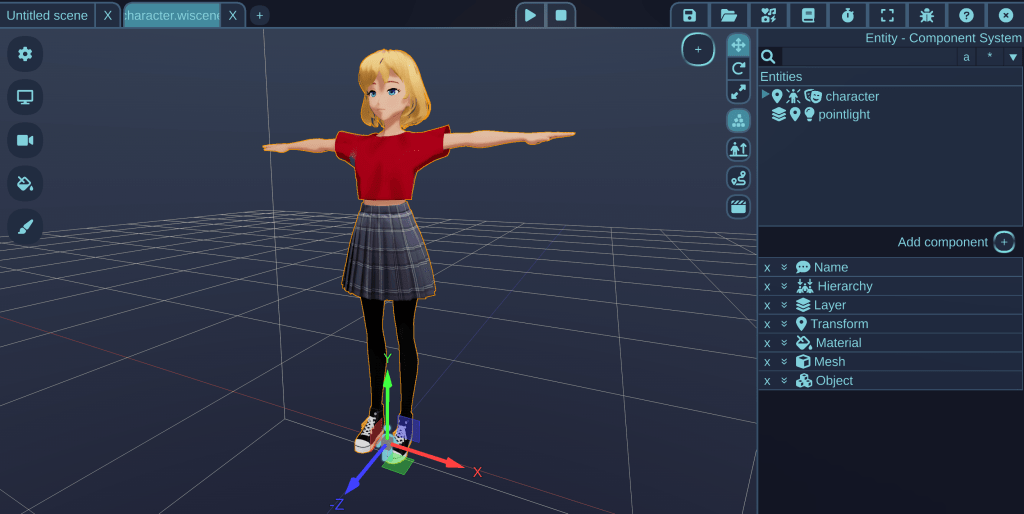Open a file with the folder icon
1024x514 pixels.
pyautogui.click(x=729, y=15)
